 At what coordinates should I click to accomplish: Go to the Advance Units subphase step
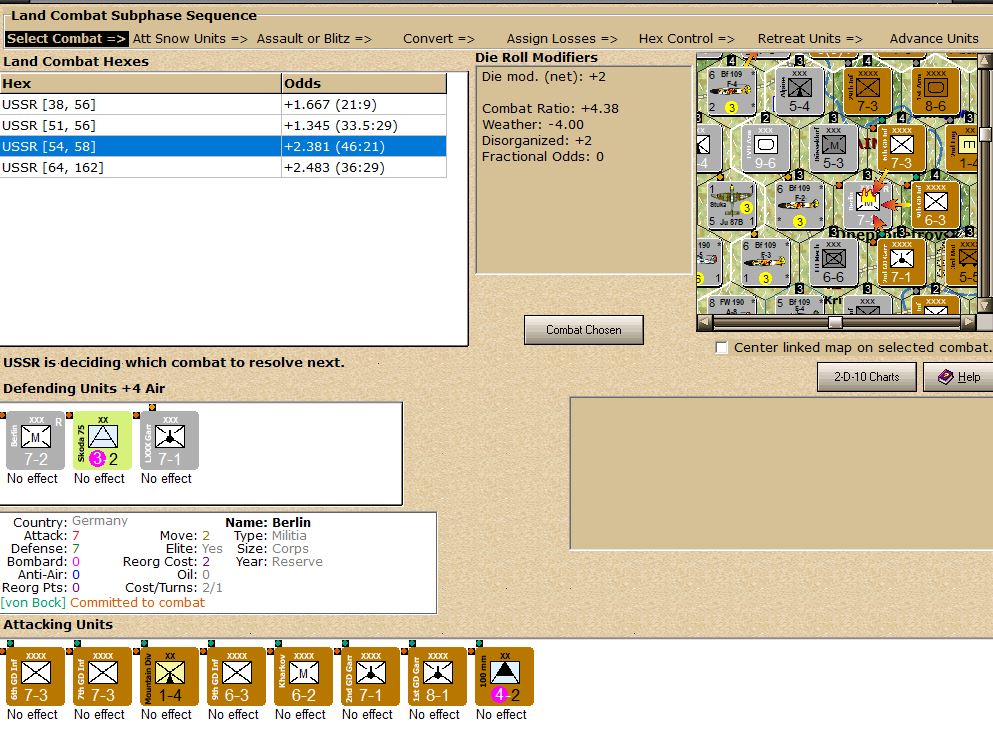pos(934,39)
